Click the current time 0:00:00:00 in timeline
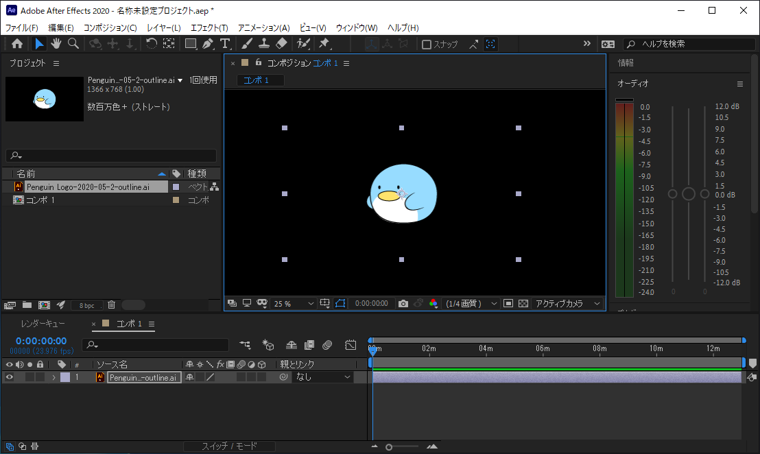The width and height of the screenshot is (760, 454). click(41, 341)
